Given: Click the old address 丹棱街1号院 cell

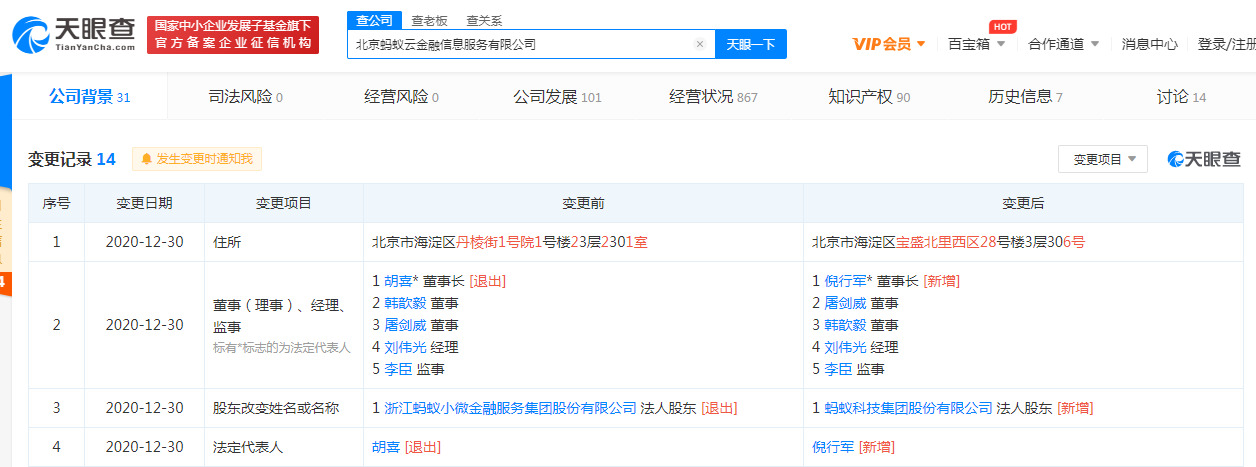Looking at the screenshot, I should point(583,242).
